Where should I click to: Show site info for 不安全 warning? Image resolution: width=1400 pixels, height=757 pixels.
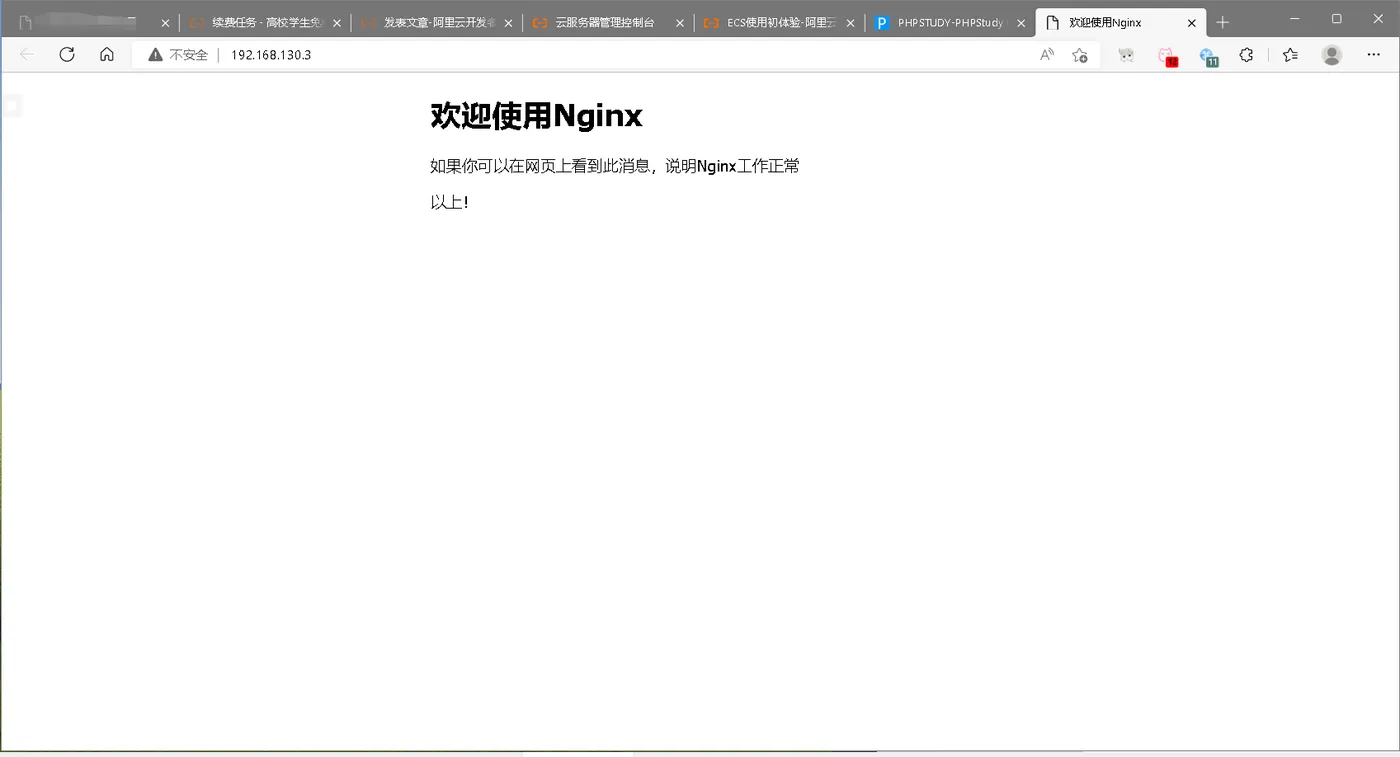[x=178, y=55]
